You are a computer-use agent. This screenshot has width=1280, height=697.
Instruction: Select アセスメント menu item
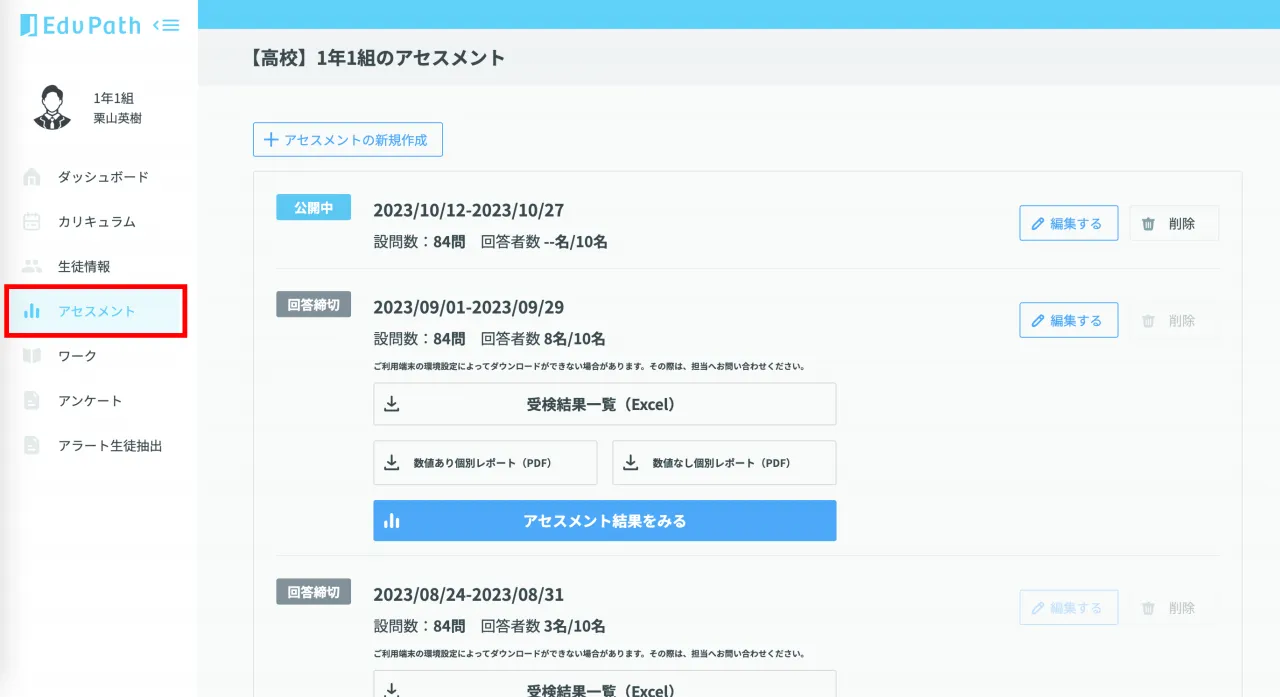tap(96, 311)
